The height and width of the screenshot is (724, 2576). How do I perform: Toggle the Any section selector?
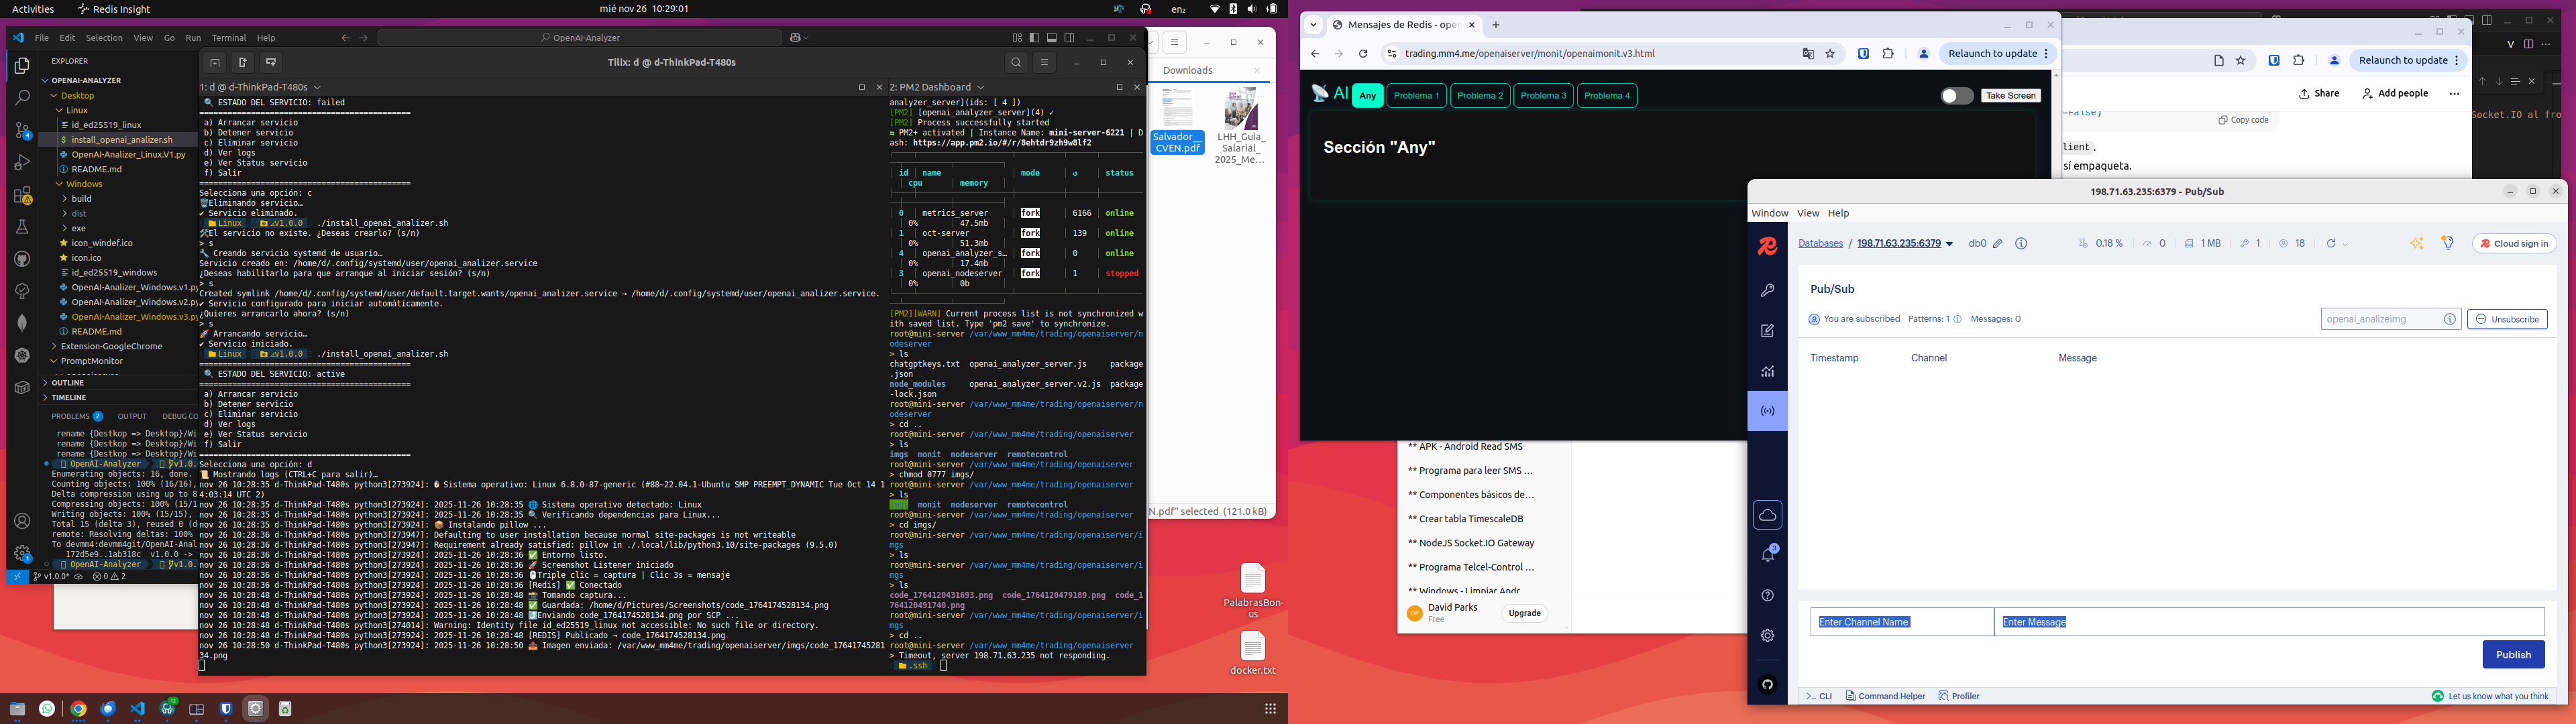[1367, 96]
